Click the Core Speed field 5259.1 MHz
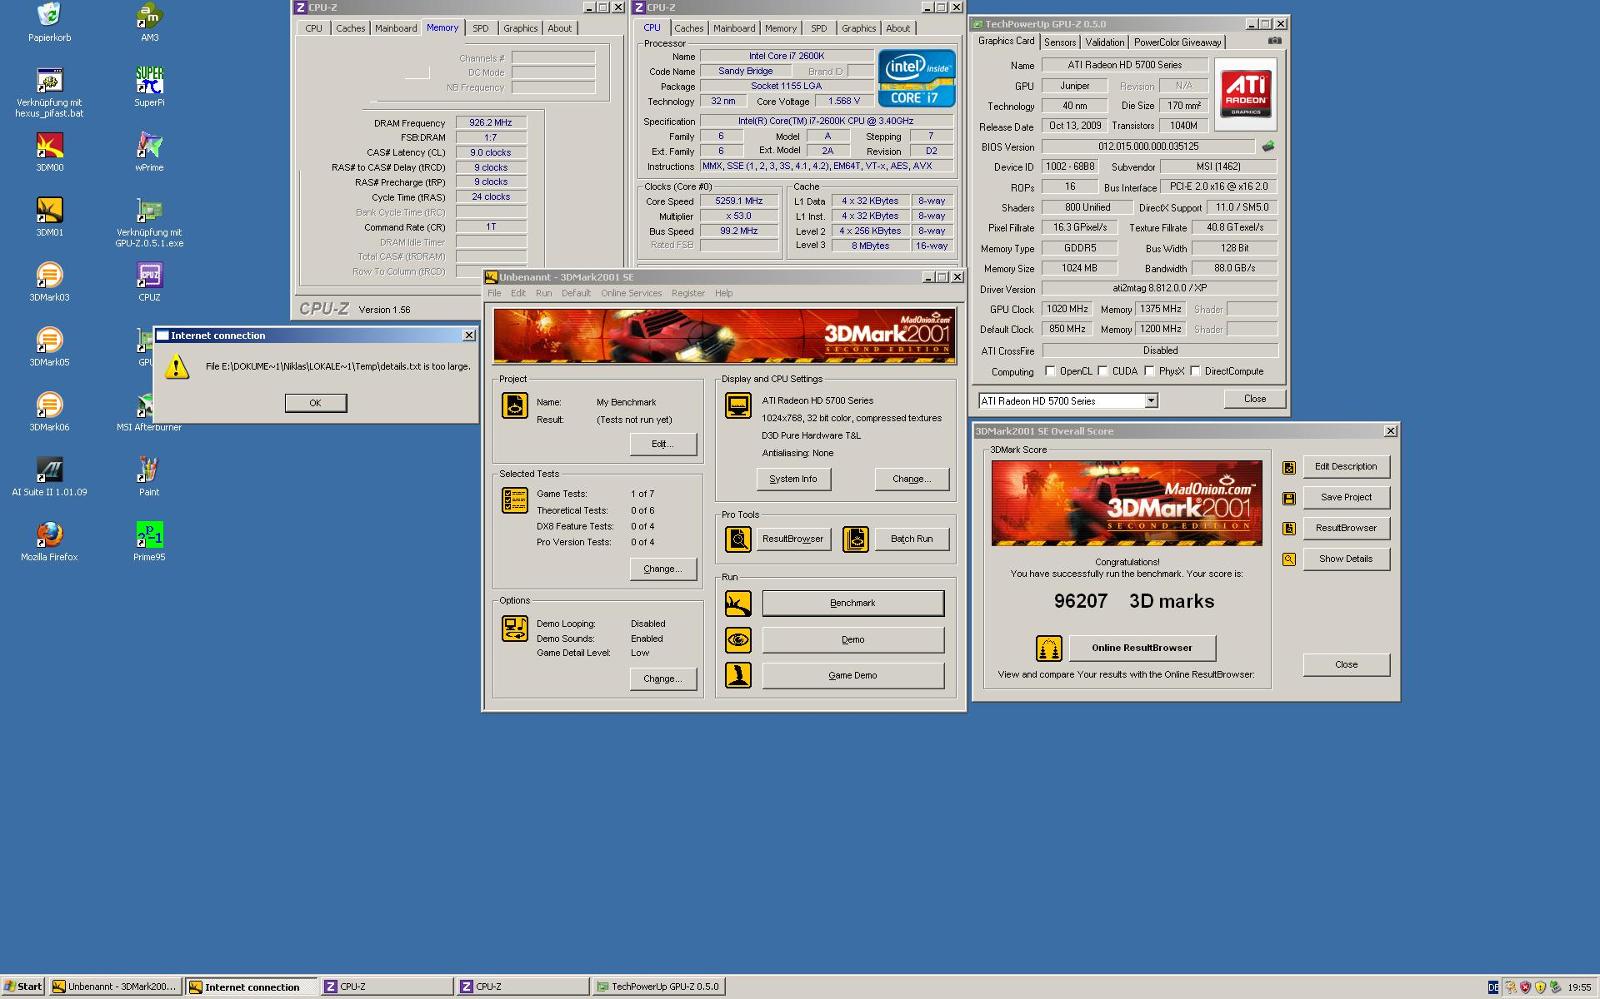 click(739, 201)
